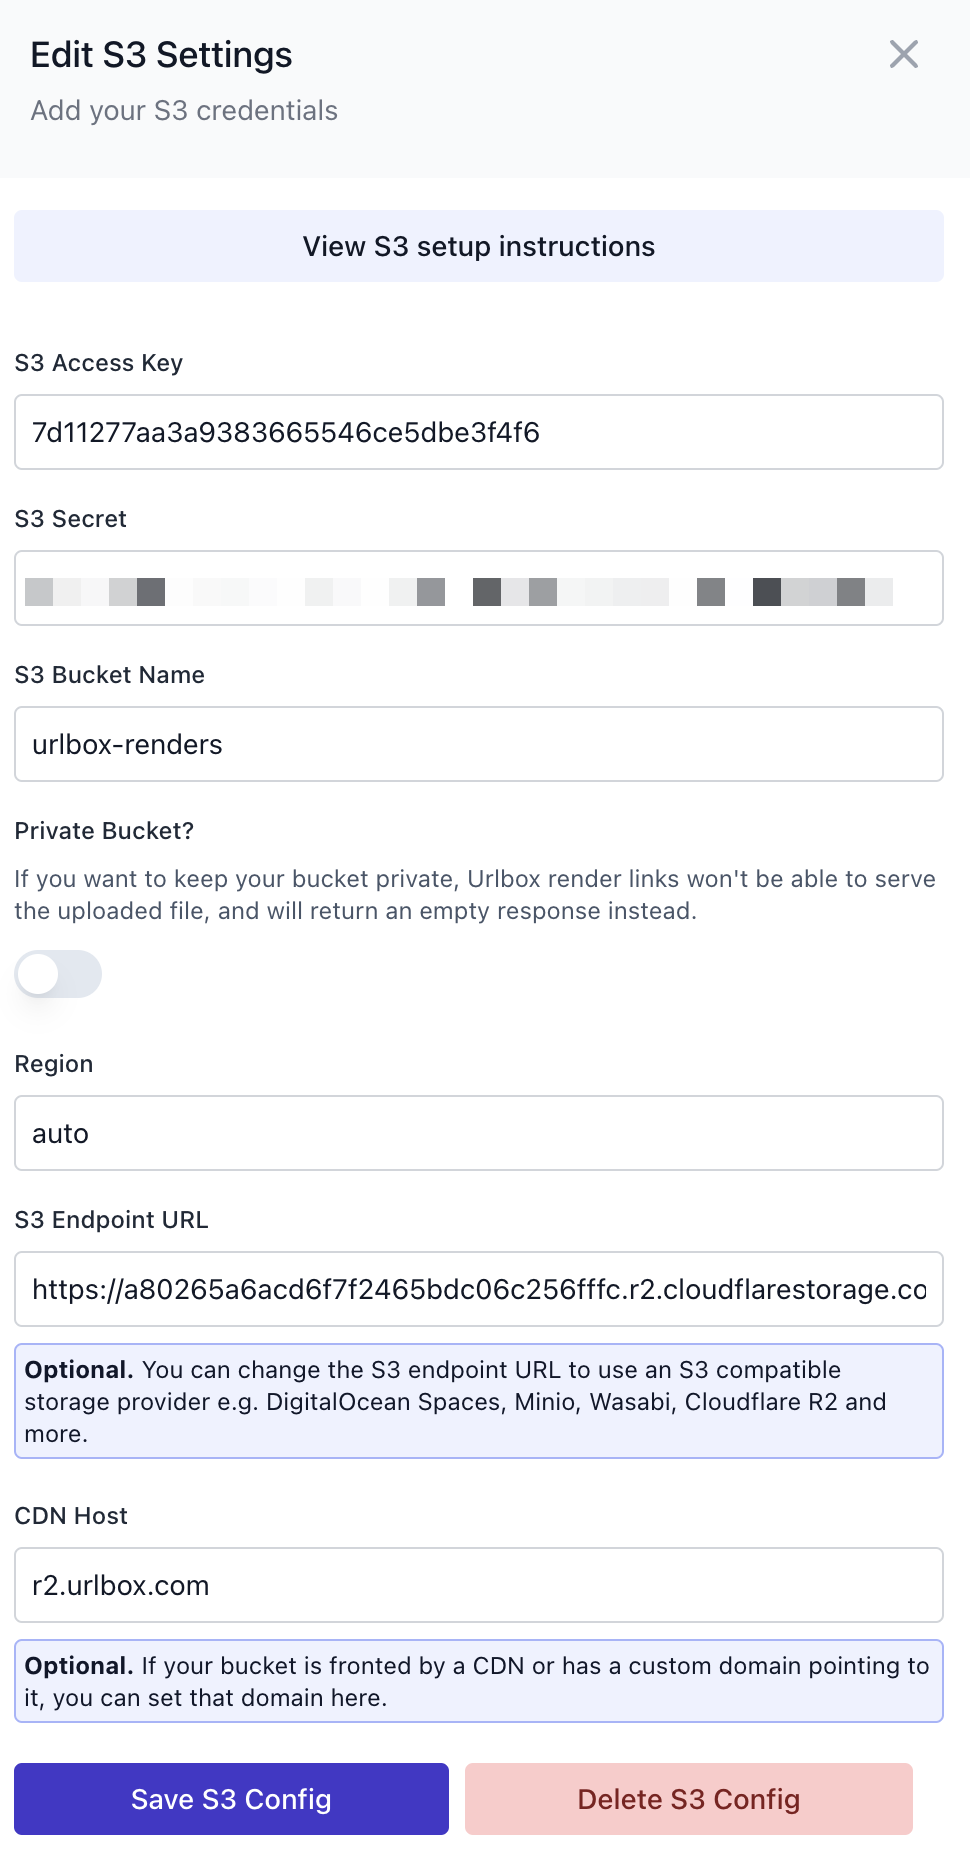Click the Region label text

point(54,1064)
